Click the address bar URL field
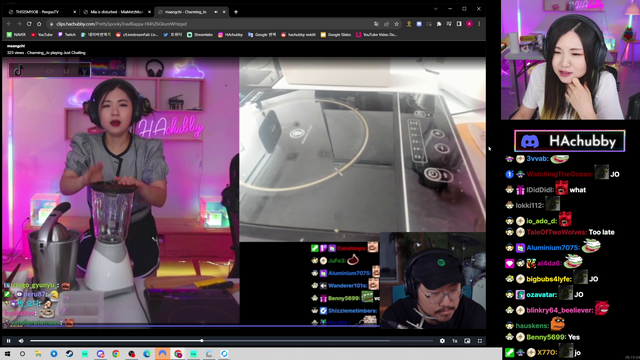 212,24
